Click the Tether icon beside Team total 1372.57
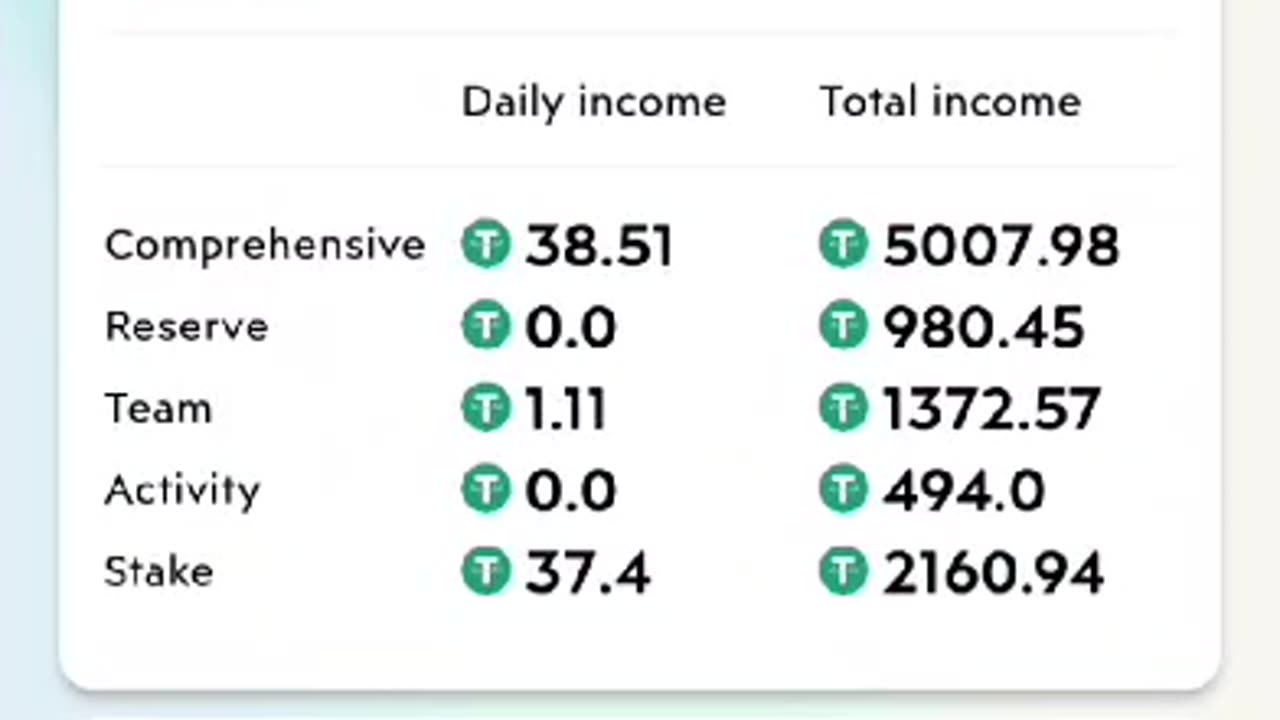 pyautogui.click(x=843, y=409)
